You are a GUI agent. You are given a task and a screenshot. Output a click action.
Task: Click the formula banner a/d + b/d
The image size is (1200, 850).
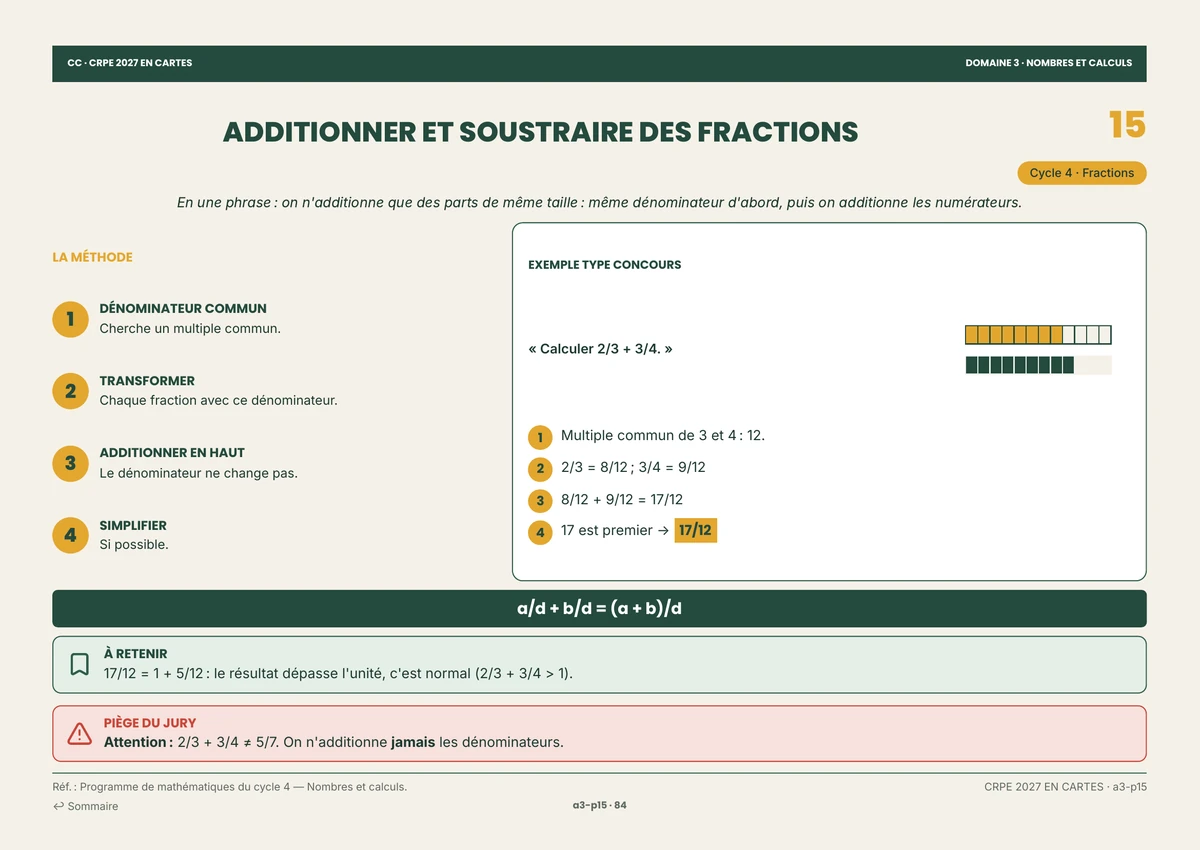coord(599,608)
